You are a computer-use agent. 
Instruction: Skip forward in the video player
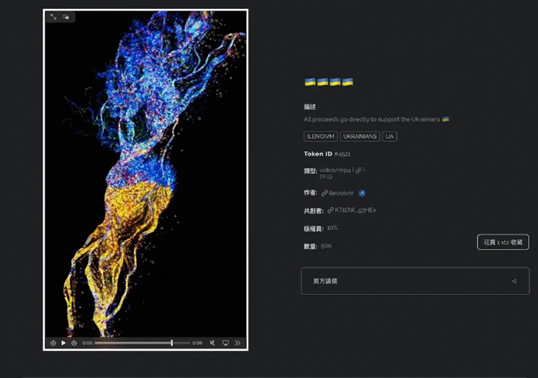click(74, 343)
